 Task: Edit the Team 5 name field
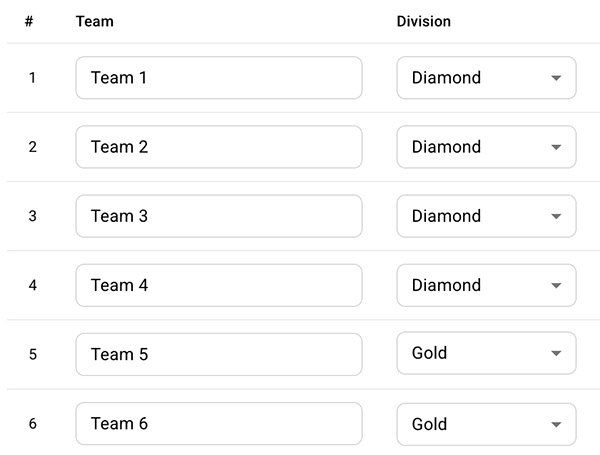tap(219, 354)
